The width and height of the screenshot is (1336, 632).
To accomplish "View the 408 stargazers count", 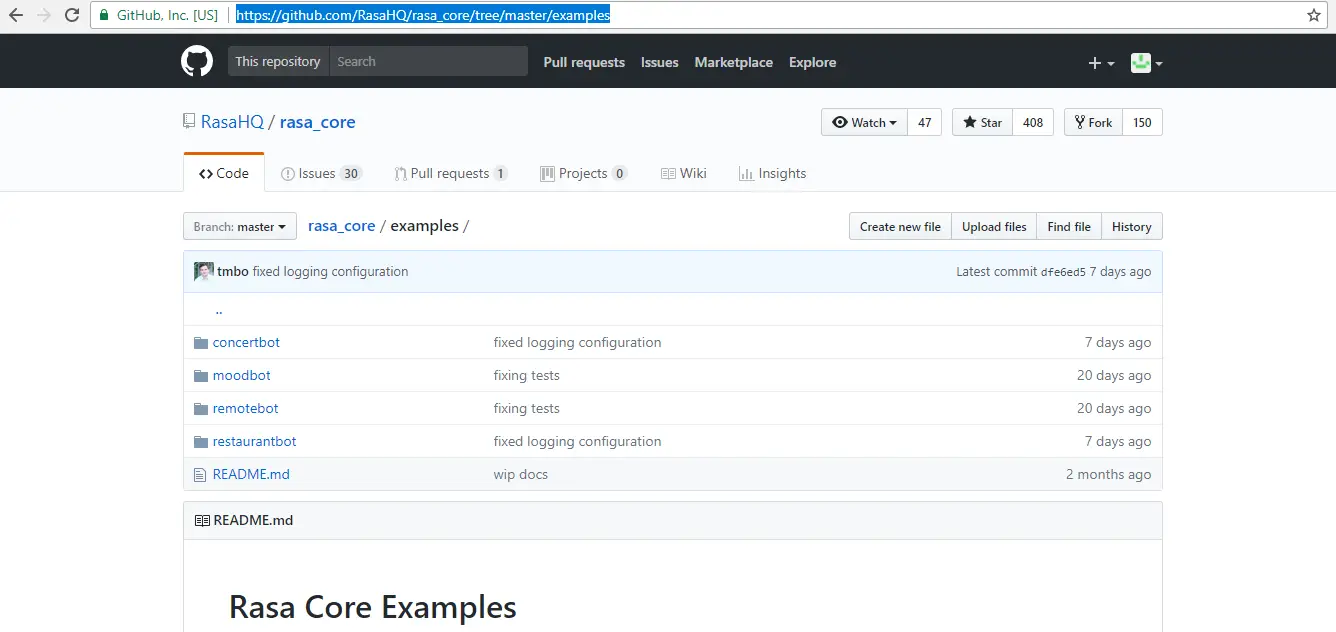I will [1033, 122].
